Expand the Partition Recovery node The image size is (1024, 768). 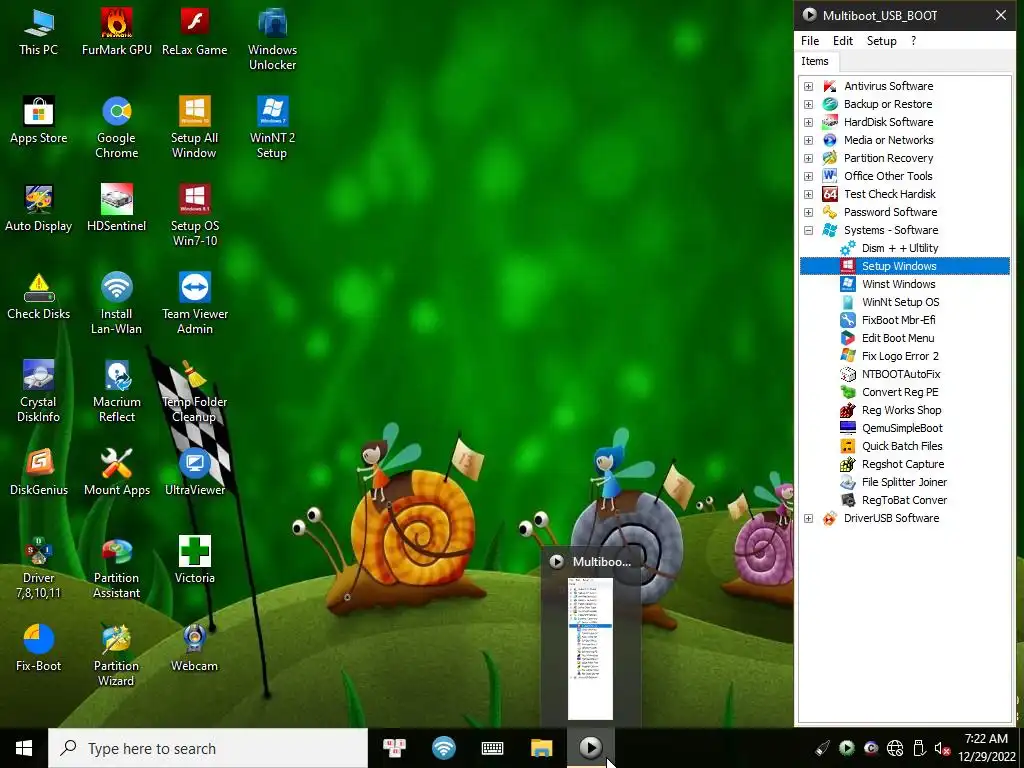coord(808,158)
